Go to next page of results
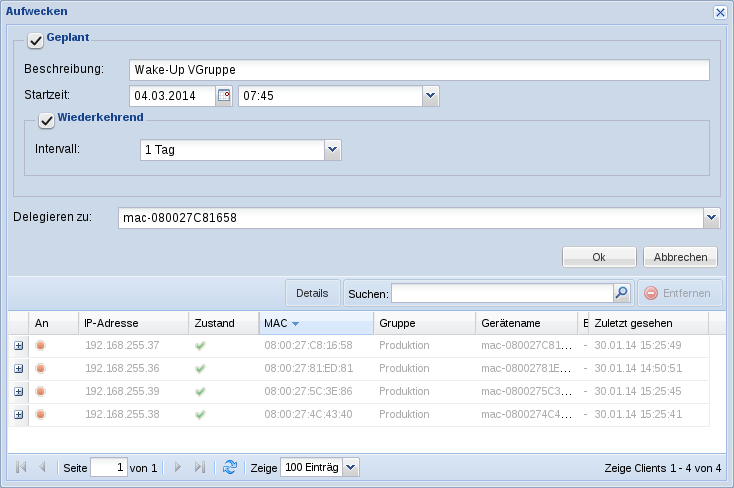Screen dimensions: 734x488 178,467
